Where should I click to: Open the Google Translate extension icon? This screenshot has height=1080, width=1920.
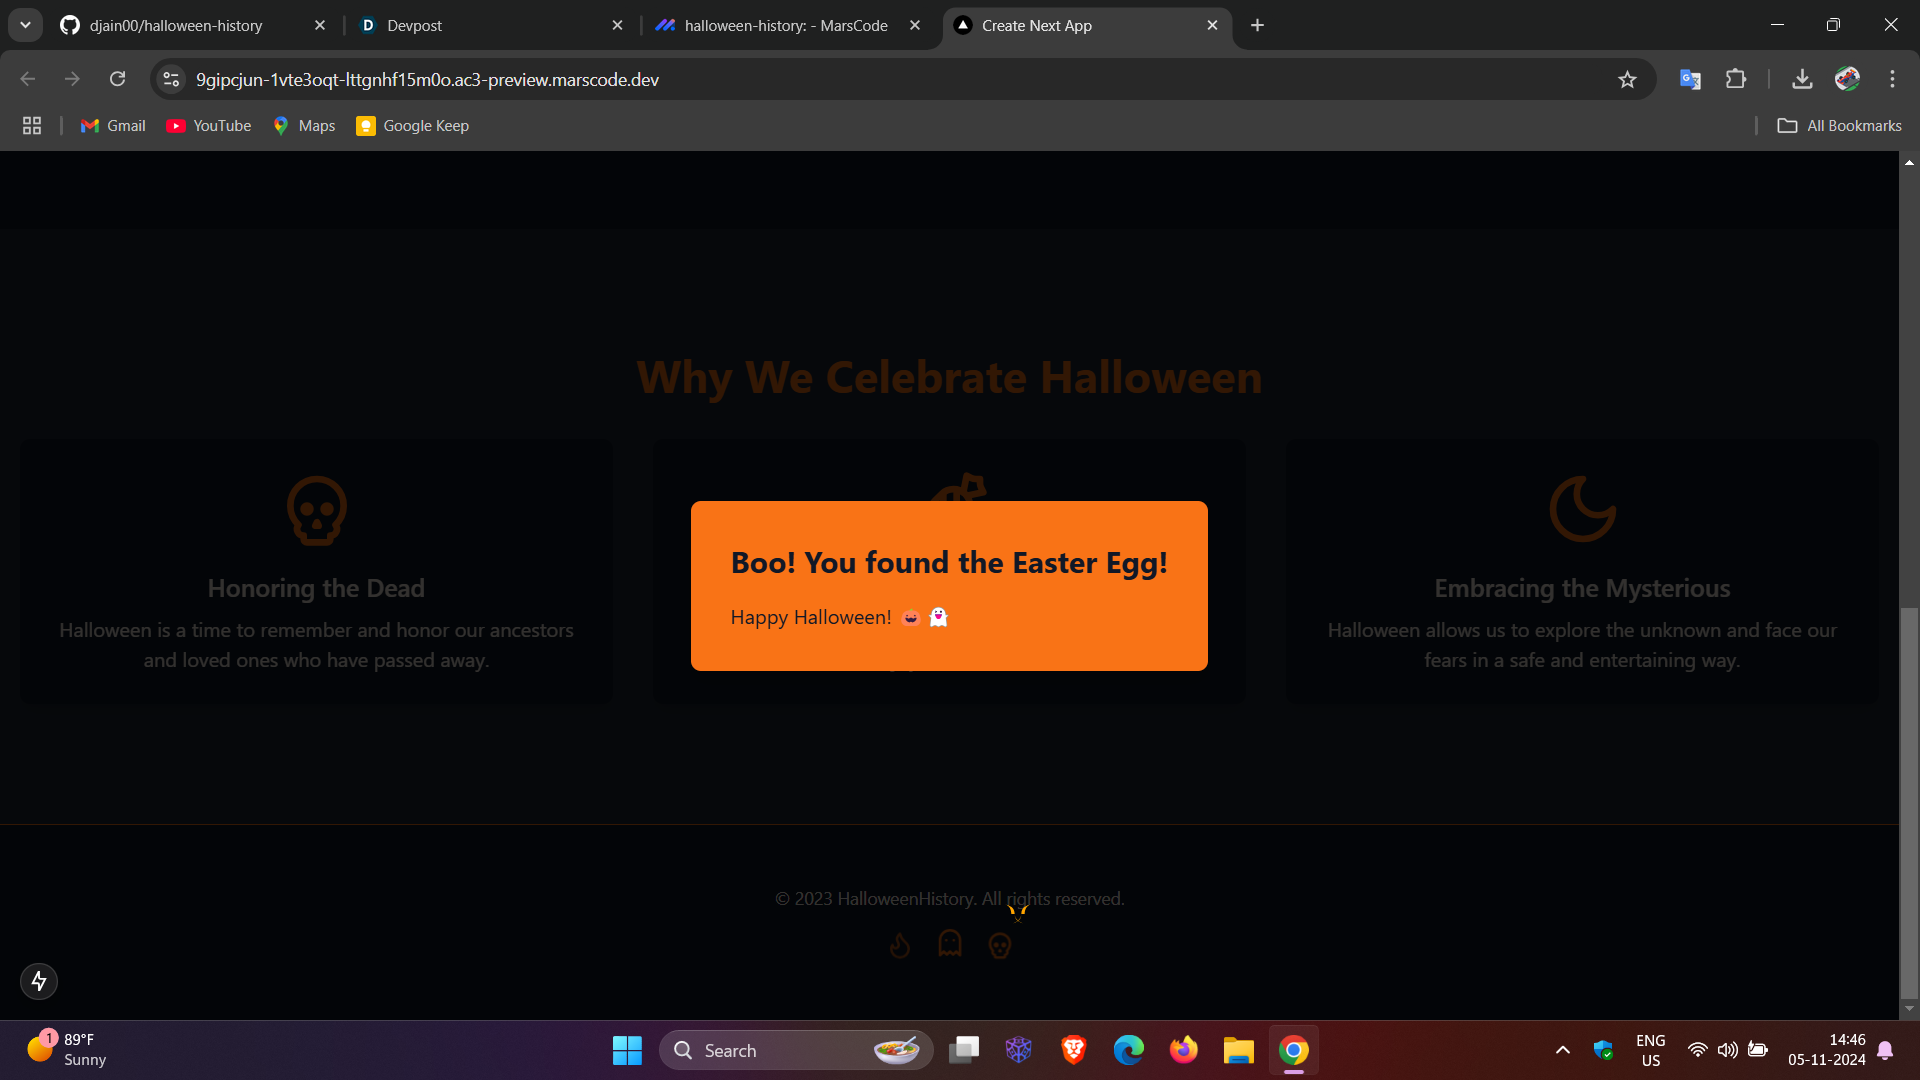tap(1690, 80)
